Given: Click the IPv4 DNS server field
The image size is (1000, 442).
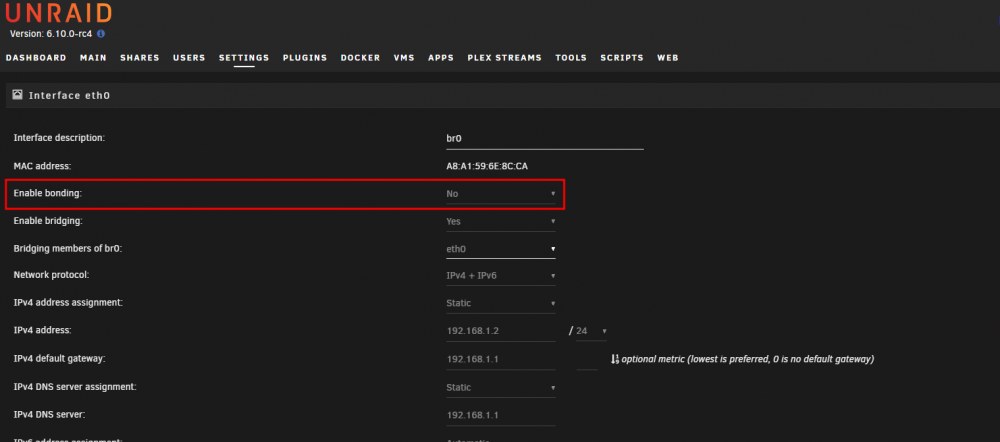Looking at the screenshot, I should click(501, 415).
